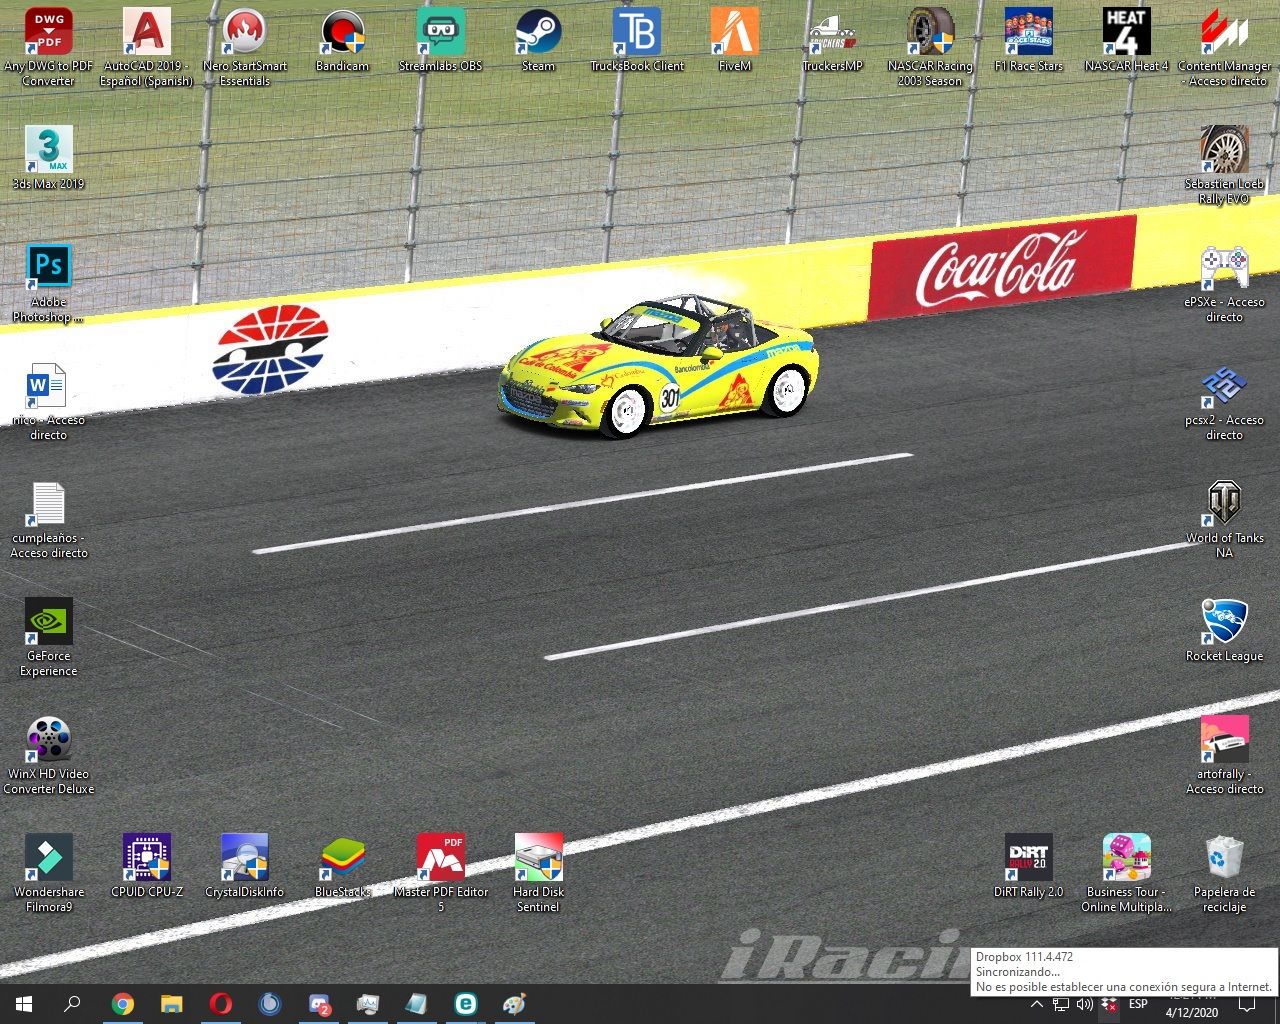Open taskbar search magnifier
The height and width of the screenshot is (1024, 1280).
click(72, 1004)
